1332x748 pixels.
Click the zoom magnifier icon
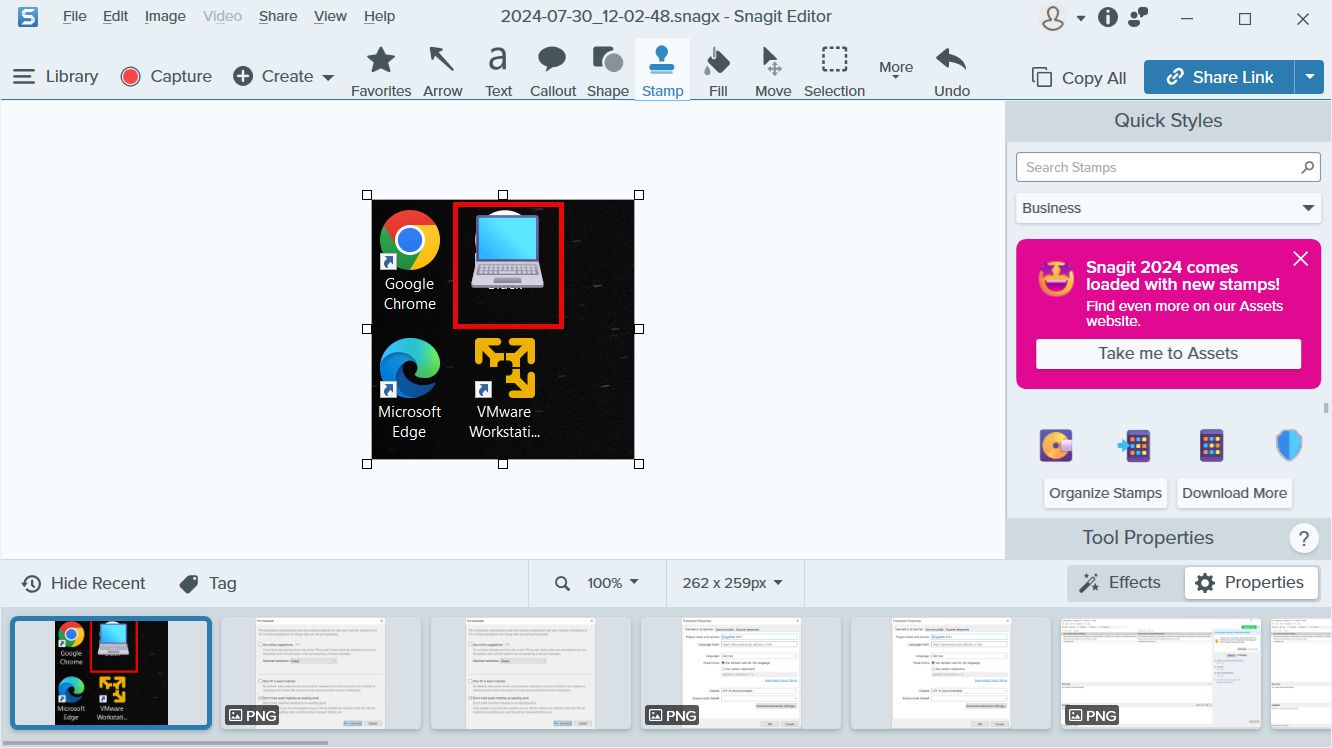pyautogui.click(x=562, y=583)
